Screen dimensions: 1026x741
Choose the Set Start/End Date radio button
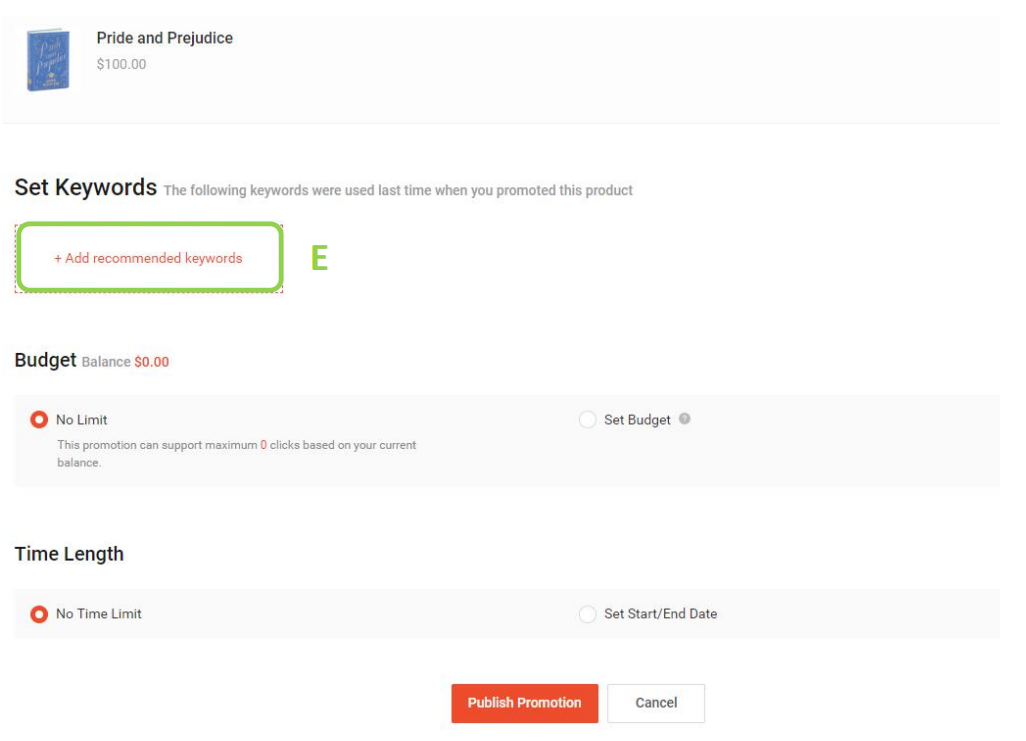tap(588, 614)
